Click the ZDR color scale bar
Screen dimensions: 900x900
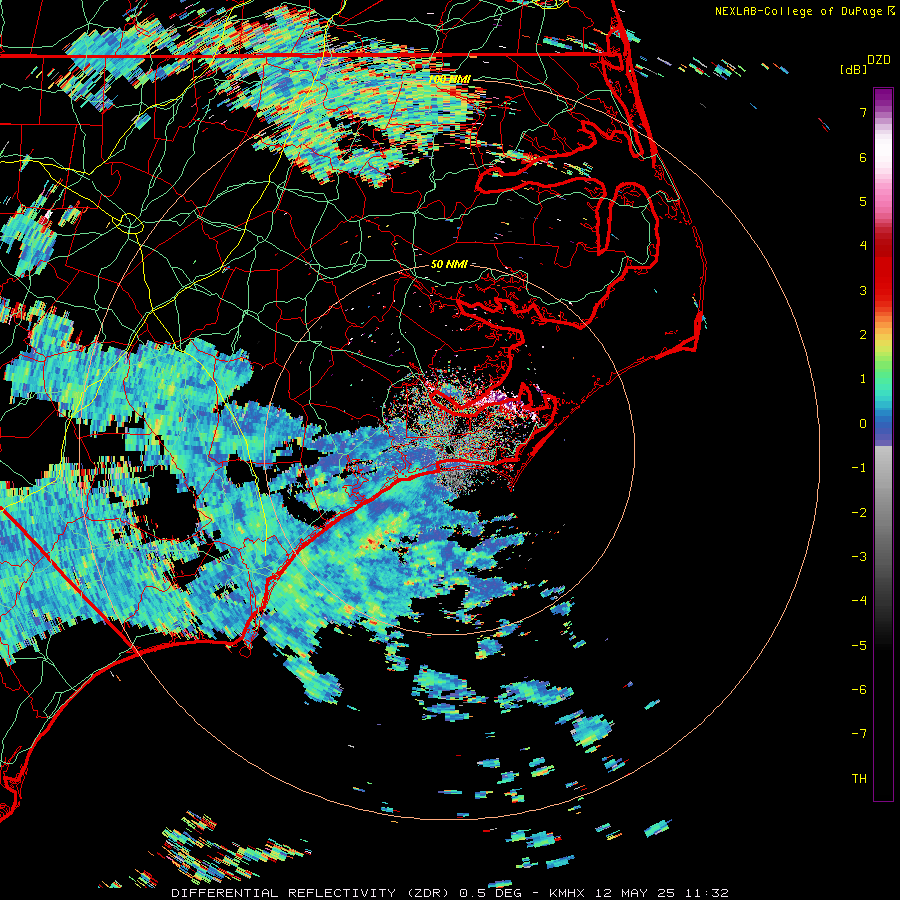[883, 444]
